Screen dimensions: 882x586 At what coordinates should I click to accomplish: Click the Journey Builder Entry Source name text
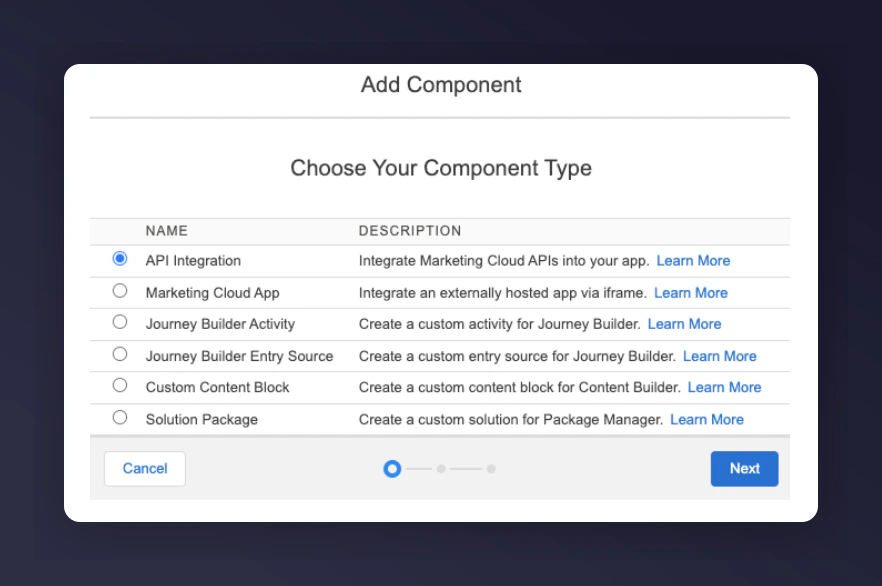pos(239,357)
